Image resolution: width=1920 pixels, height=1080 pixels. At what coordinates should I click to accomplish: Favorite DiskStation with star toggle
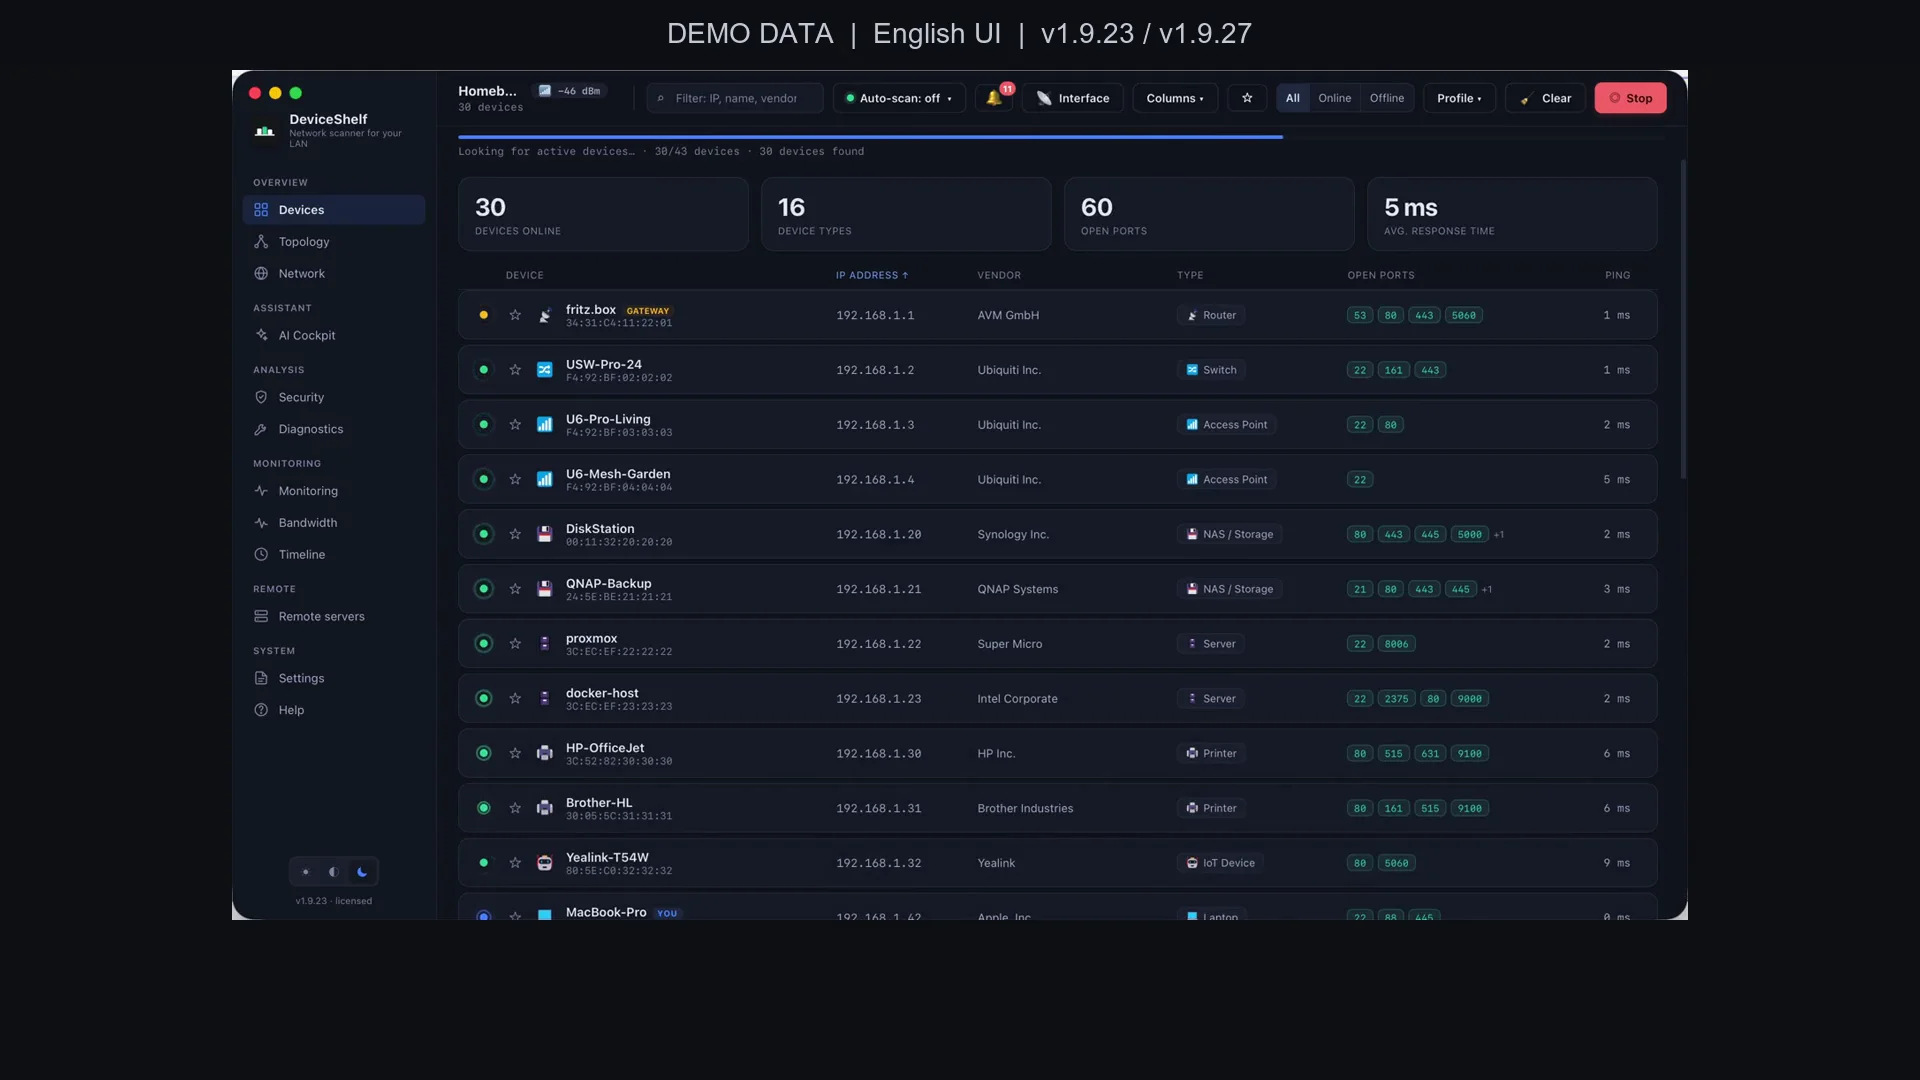(515, 534)
